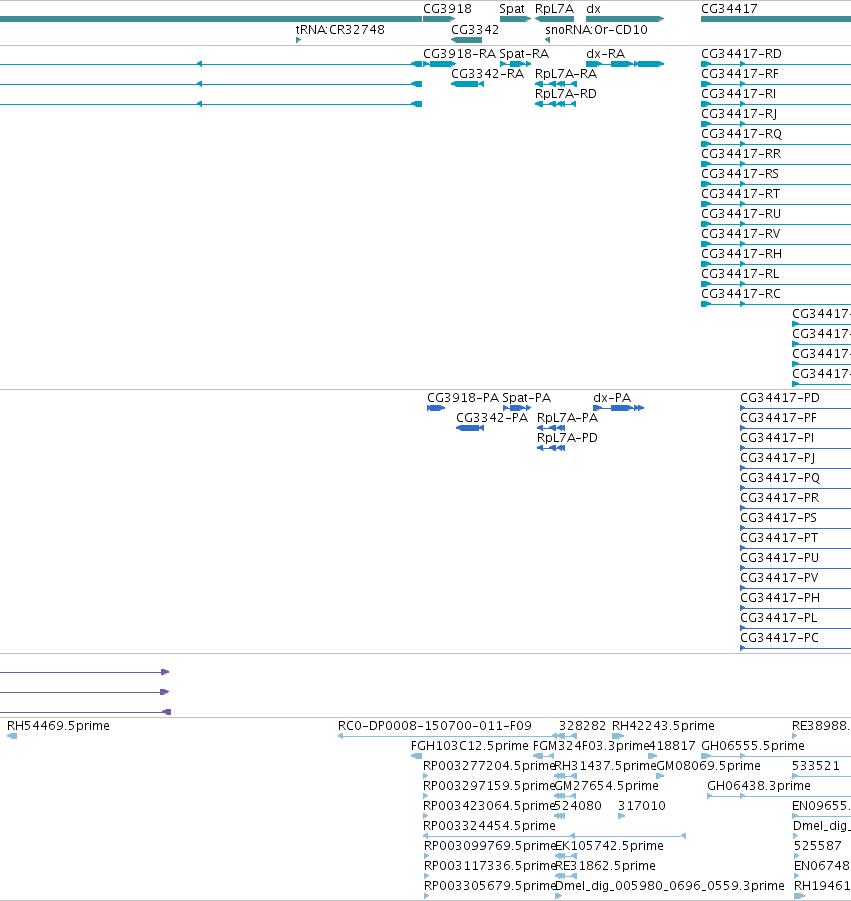Click the Dmel_dig_005980_0696_0559.3prime label

[669, 886]
